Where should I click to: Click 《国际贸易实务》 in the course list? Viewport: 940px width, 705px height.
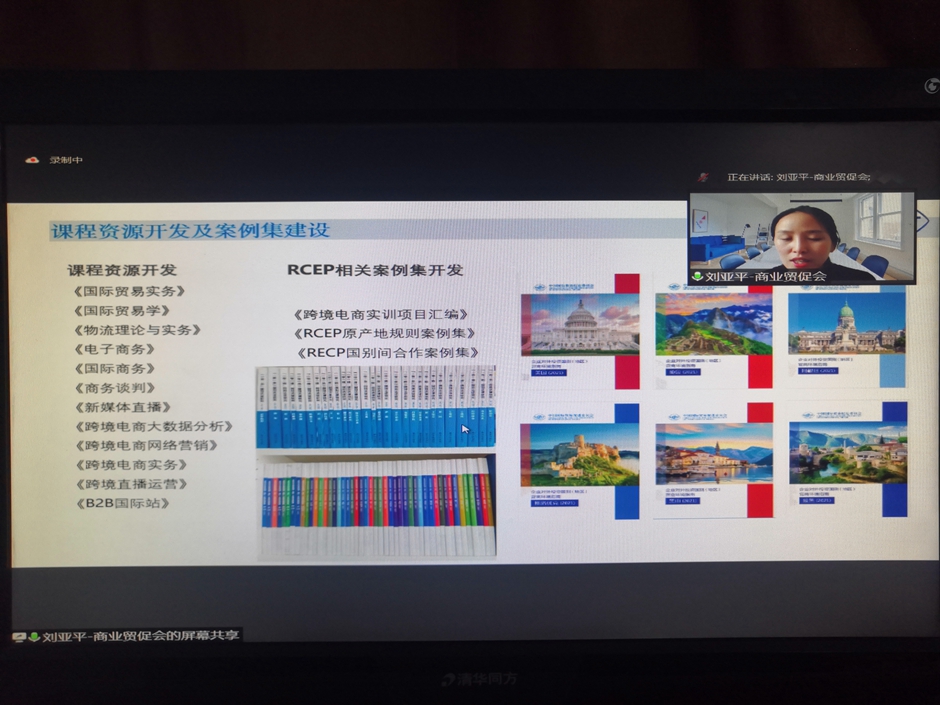[129, 291]
